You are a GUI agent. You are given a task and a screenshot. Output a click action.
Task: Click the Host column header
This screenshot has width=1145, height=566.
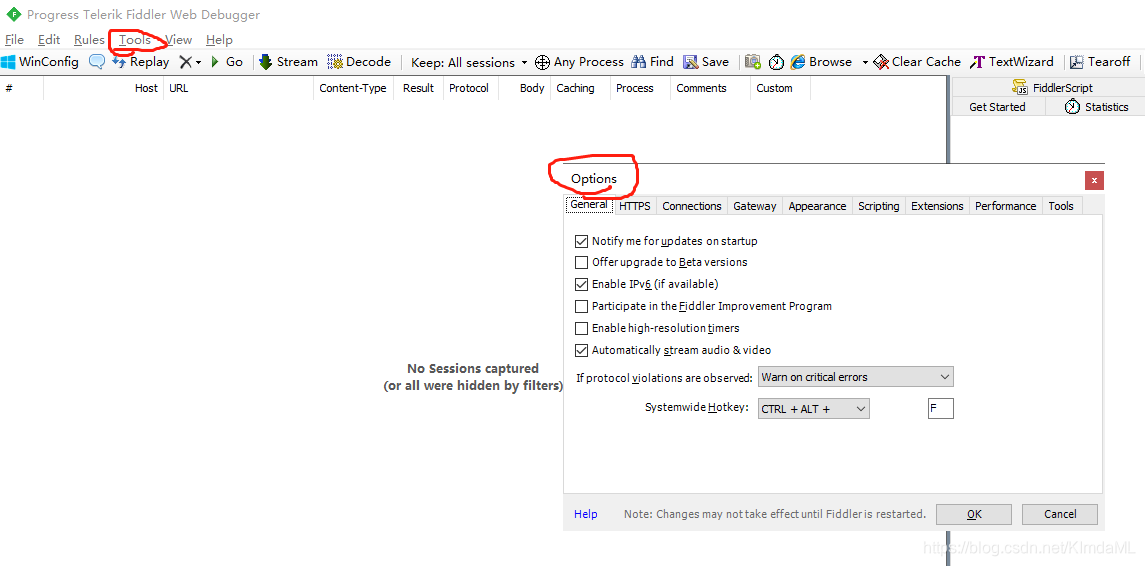tap(103, 88)
